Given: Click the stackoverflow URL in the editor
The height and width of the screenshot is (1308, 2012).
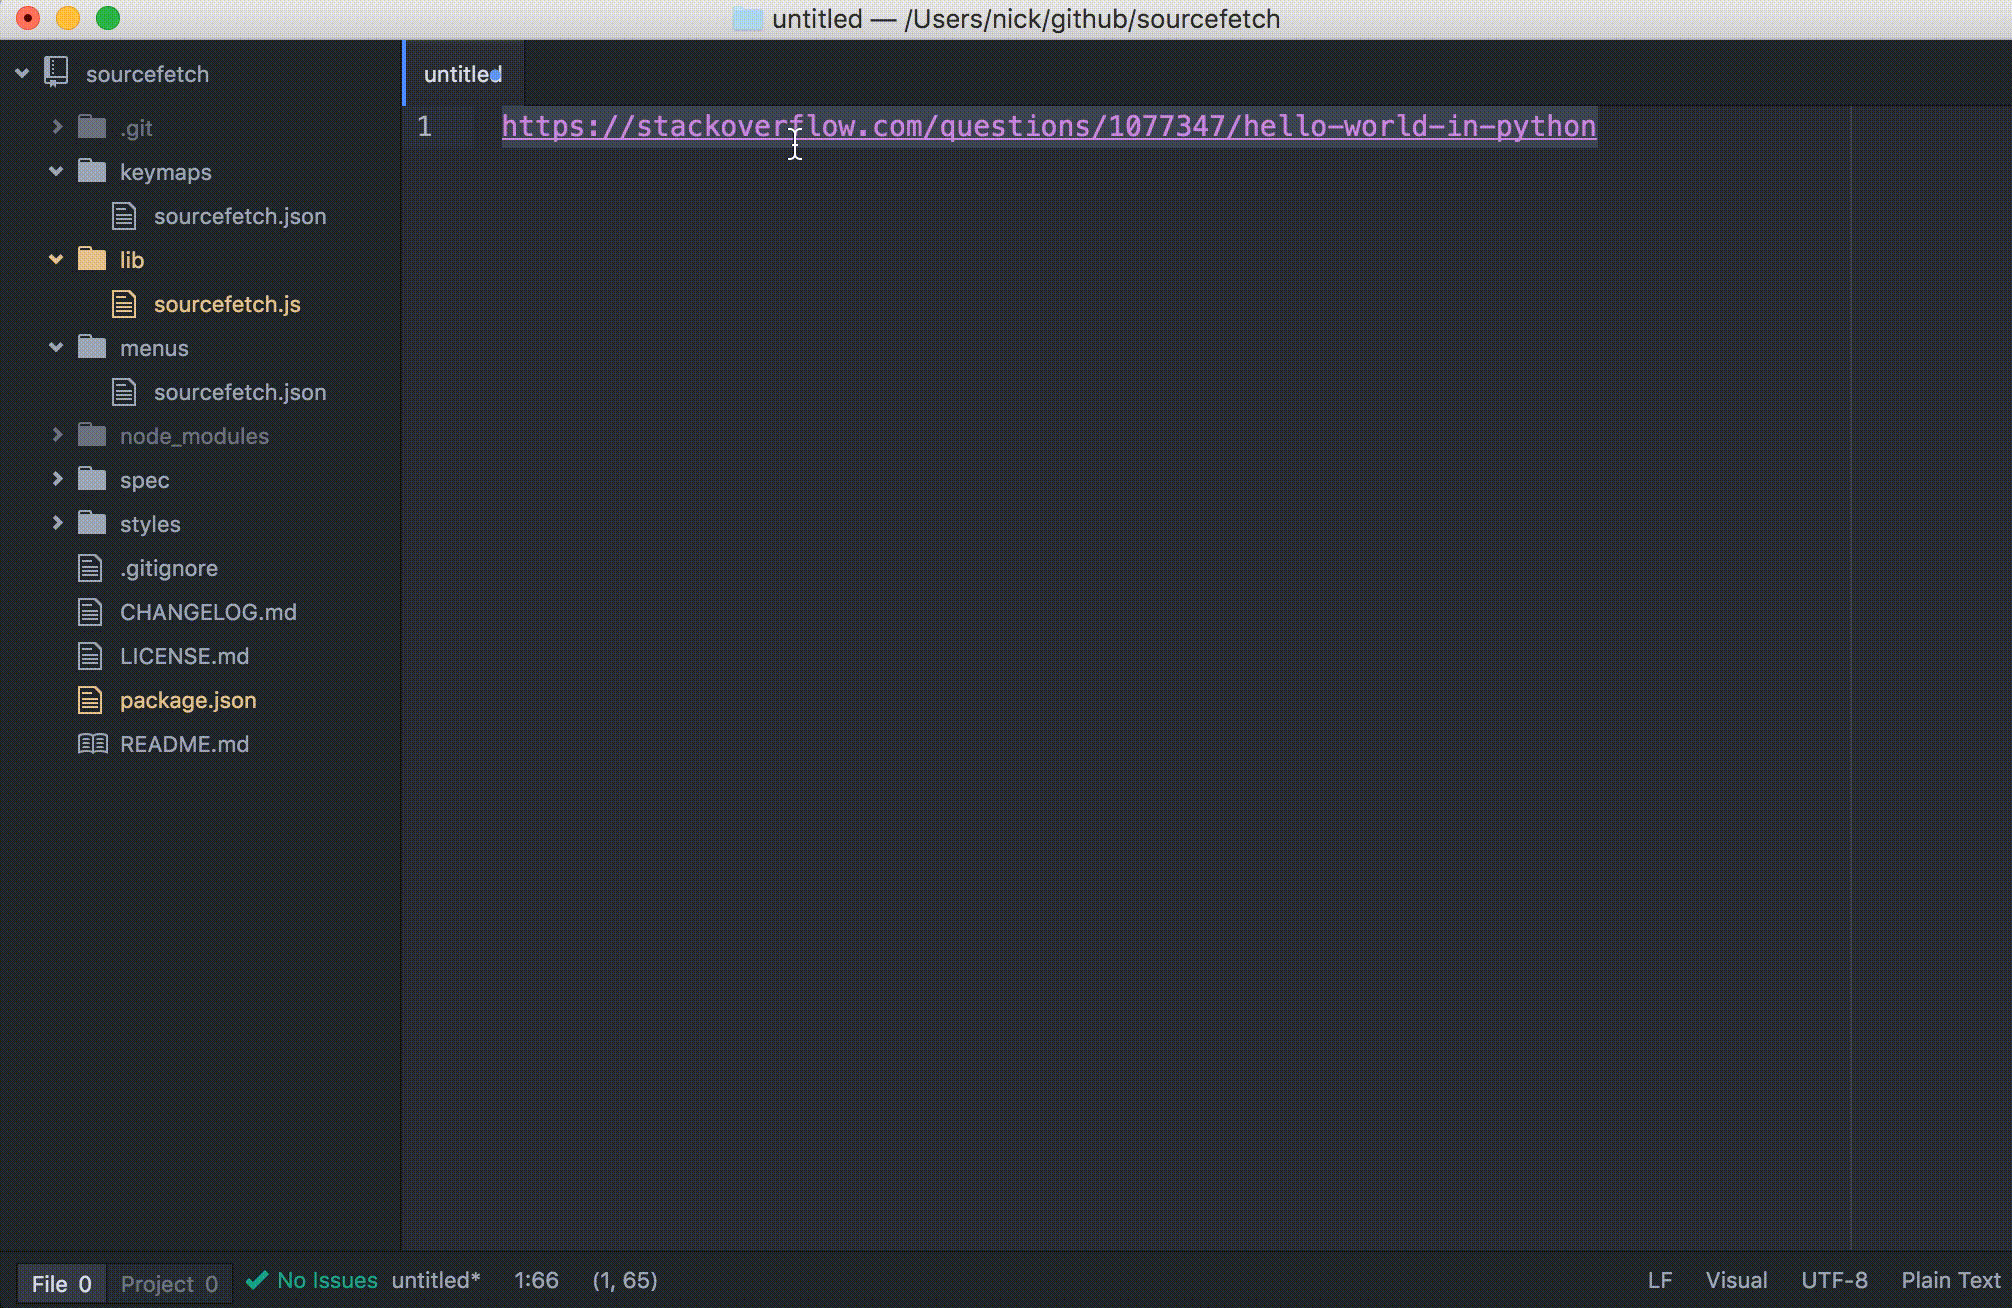Looking at the screenshot, I should tap(1048, 127).
